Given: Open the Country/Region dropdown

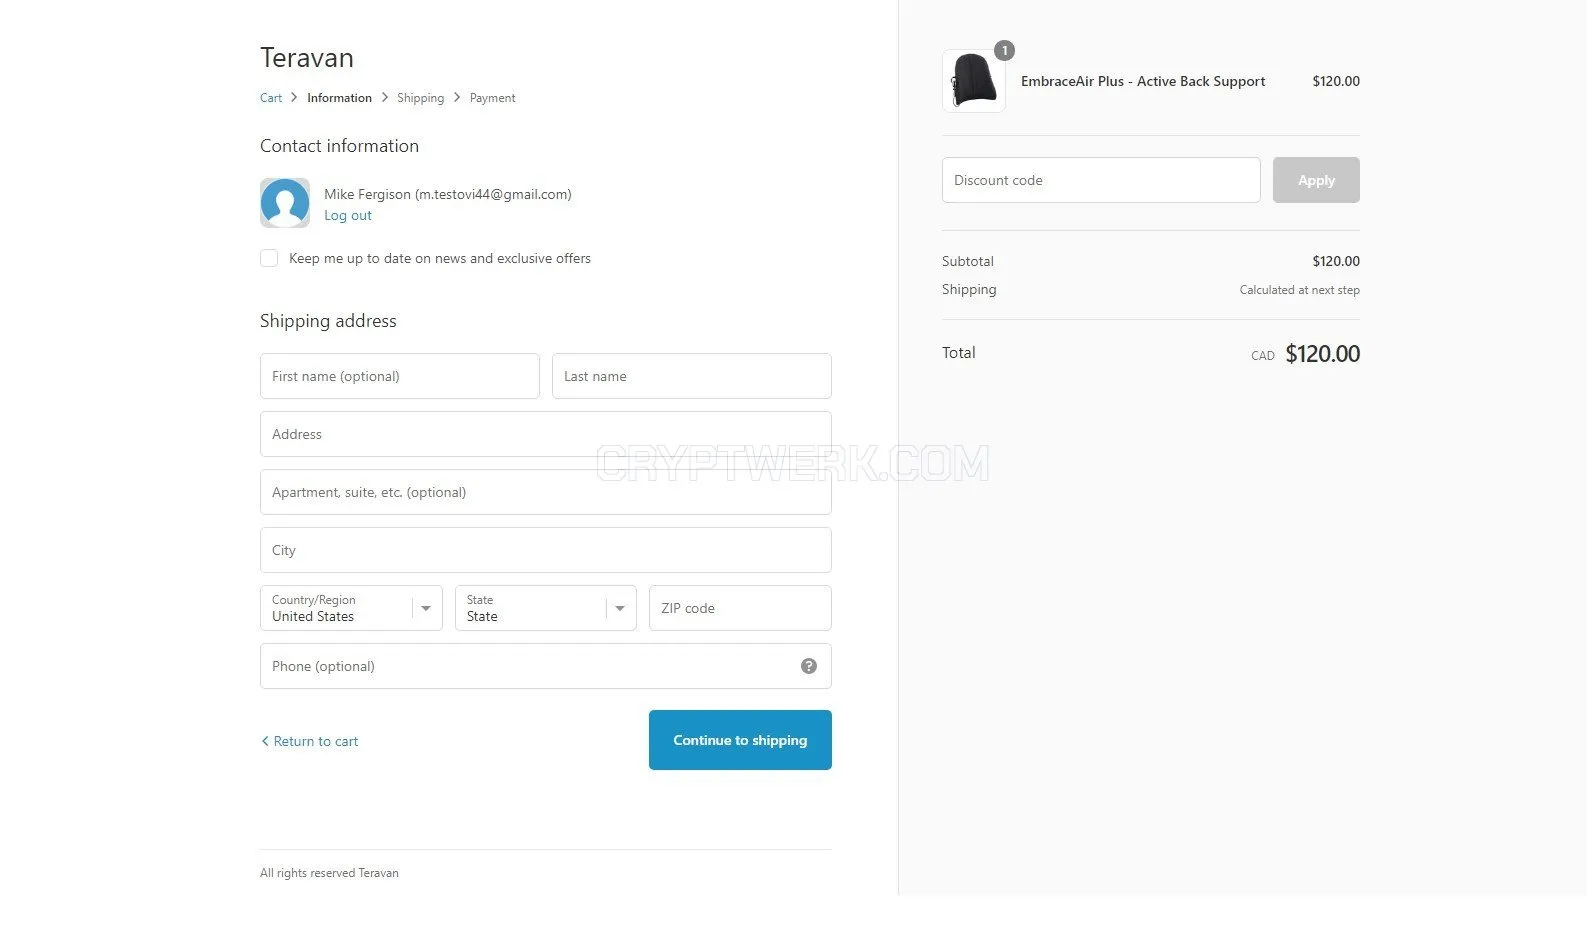Looking at the screenshot, I should [351, 608].
